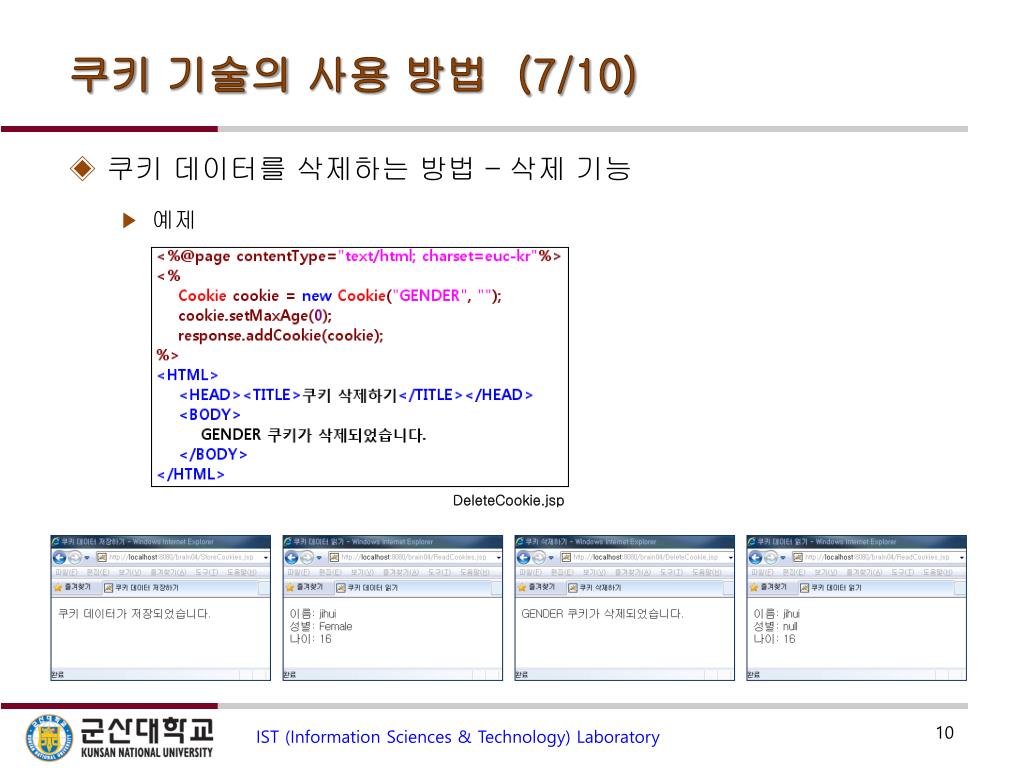Screen dimensions: 1024x768
Task: Click page icon in DeleteCookie.jsp address bar
Action: [566, 558]
